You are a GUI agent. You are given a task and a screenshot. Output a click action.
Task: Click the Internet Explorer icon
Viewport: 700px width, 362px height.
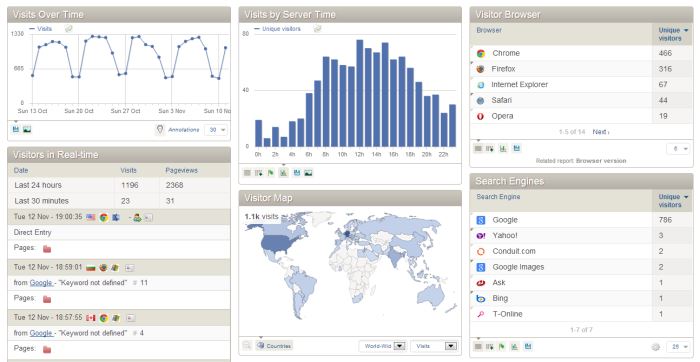point(480,85)
